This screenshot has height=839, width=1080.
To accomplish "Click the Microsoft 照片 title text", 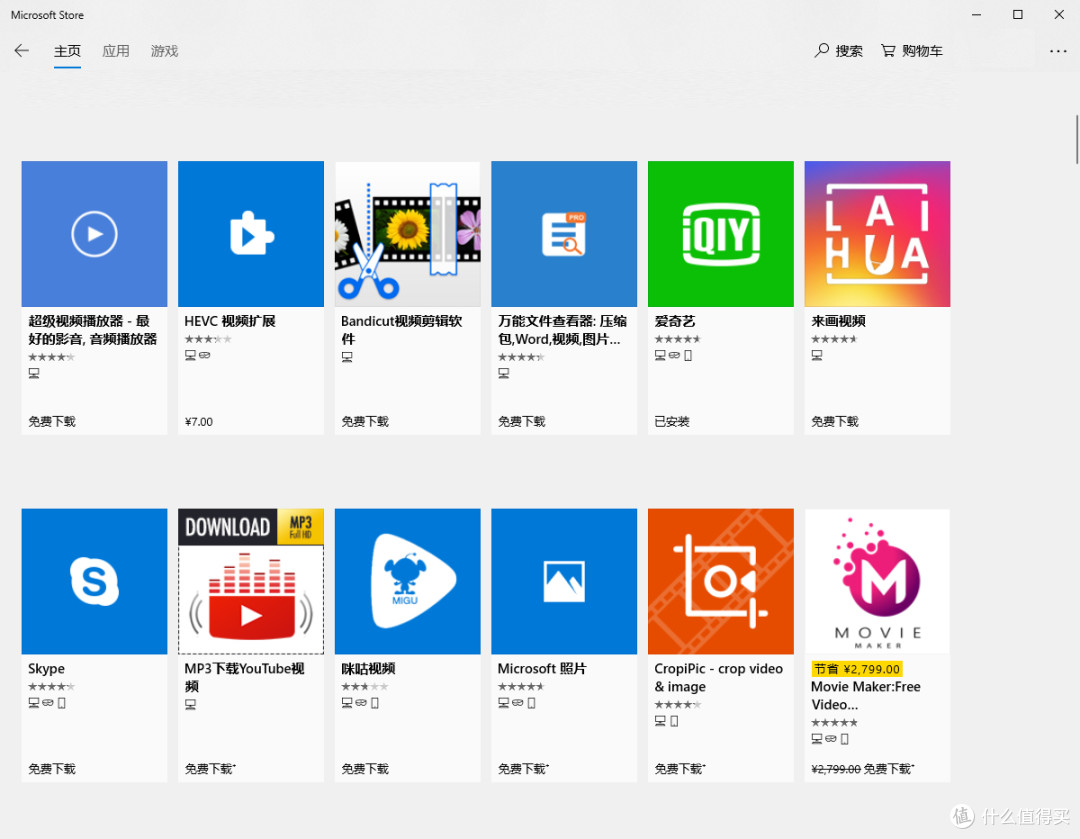I will coord(542,668).
